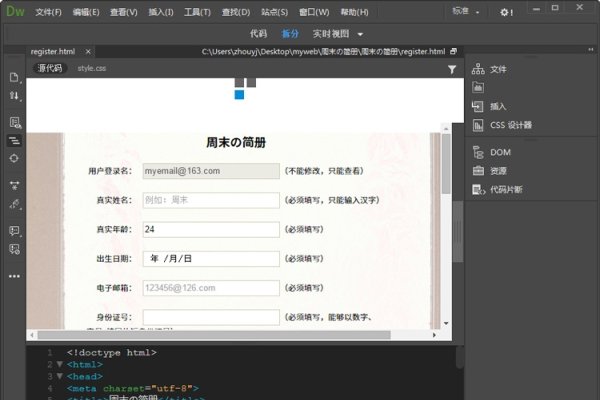Open the DOM panel icon
600x400 pixels.
click(478, 152)
